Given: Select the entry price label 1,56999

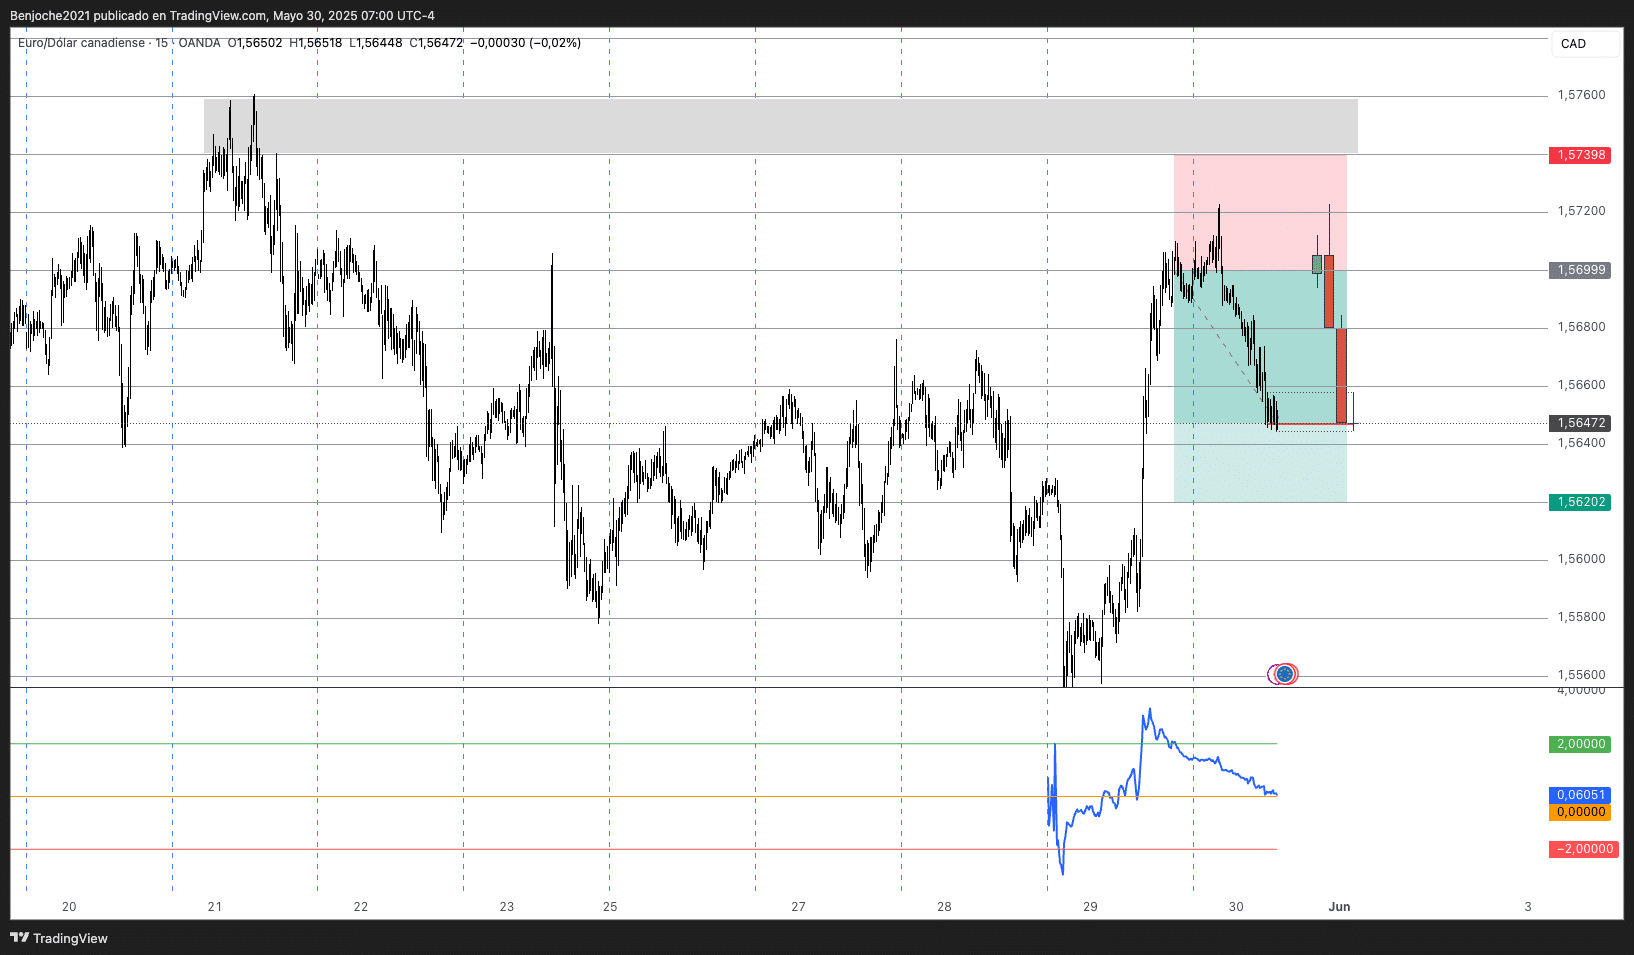Looking at the screenshot, I should pos(1580,270).
